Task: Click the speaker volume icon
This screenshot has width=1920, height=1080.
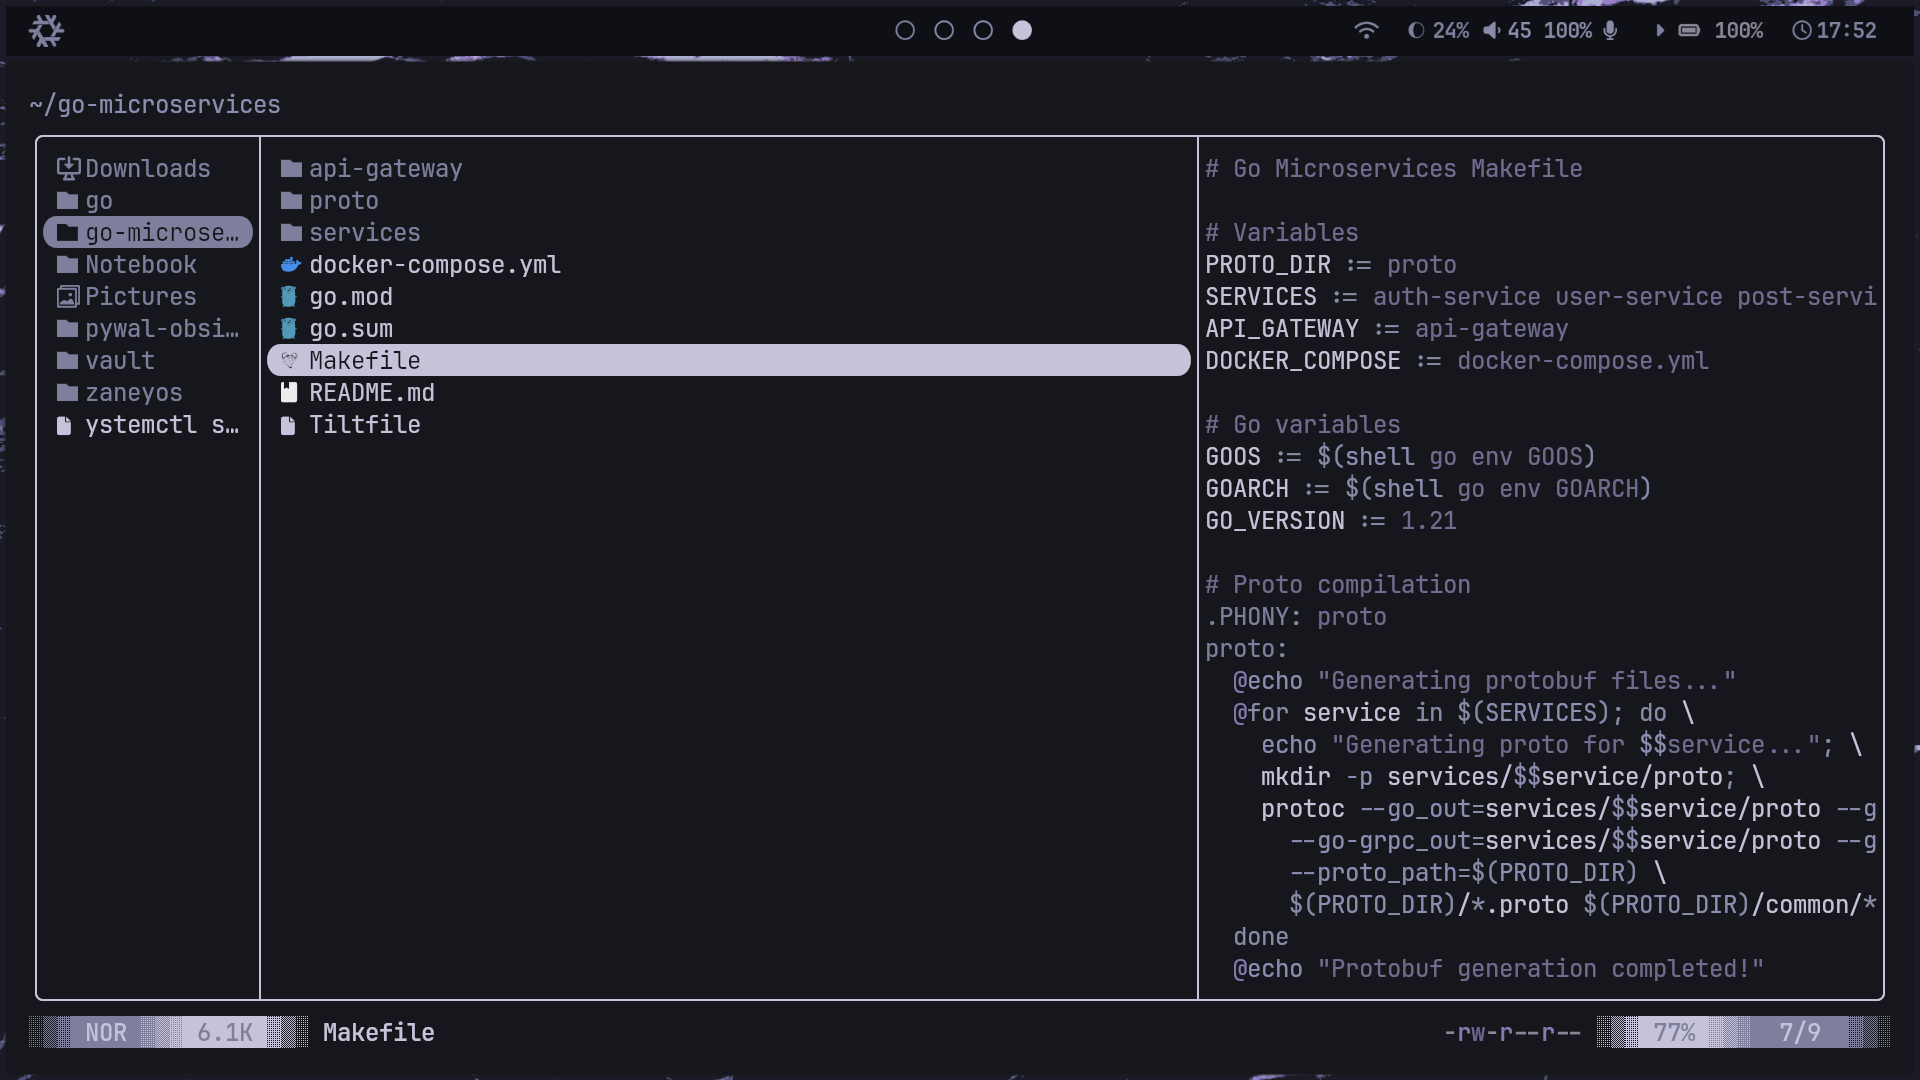Action: point(1491,31)
